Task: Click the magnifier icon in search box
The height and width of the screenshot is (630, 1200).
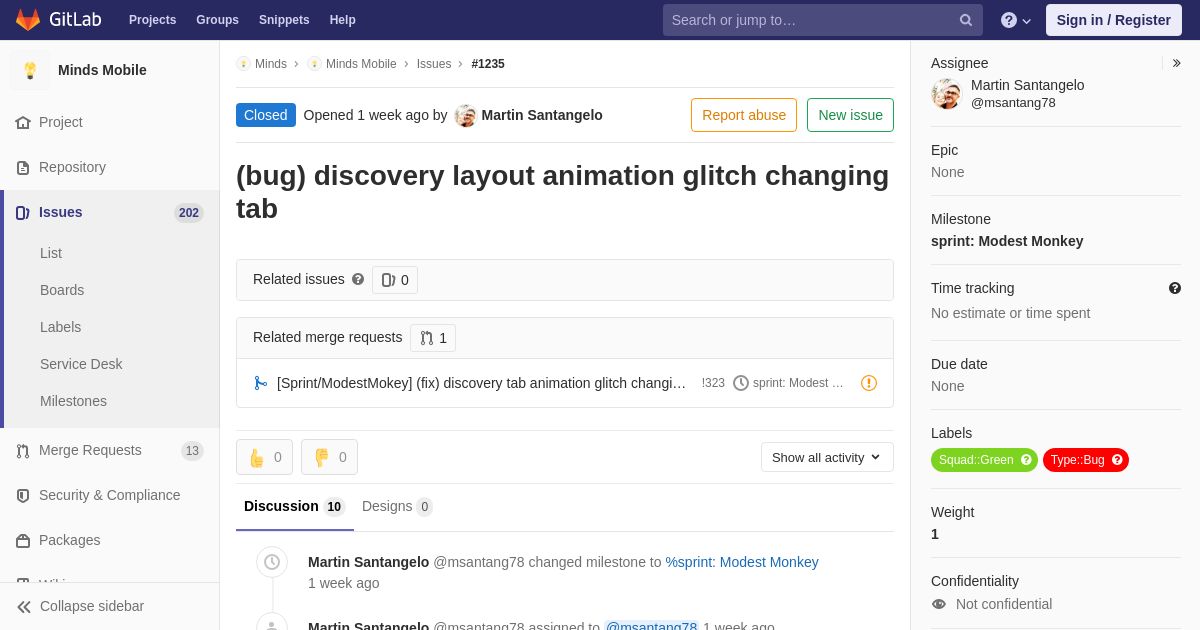Action: (x=966, y=20)
